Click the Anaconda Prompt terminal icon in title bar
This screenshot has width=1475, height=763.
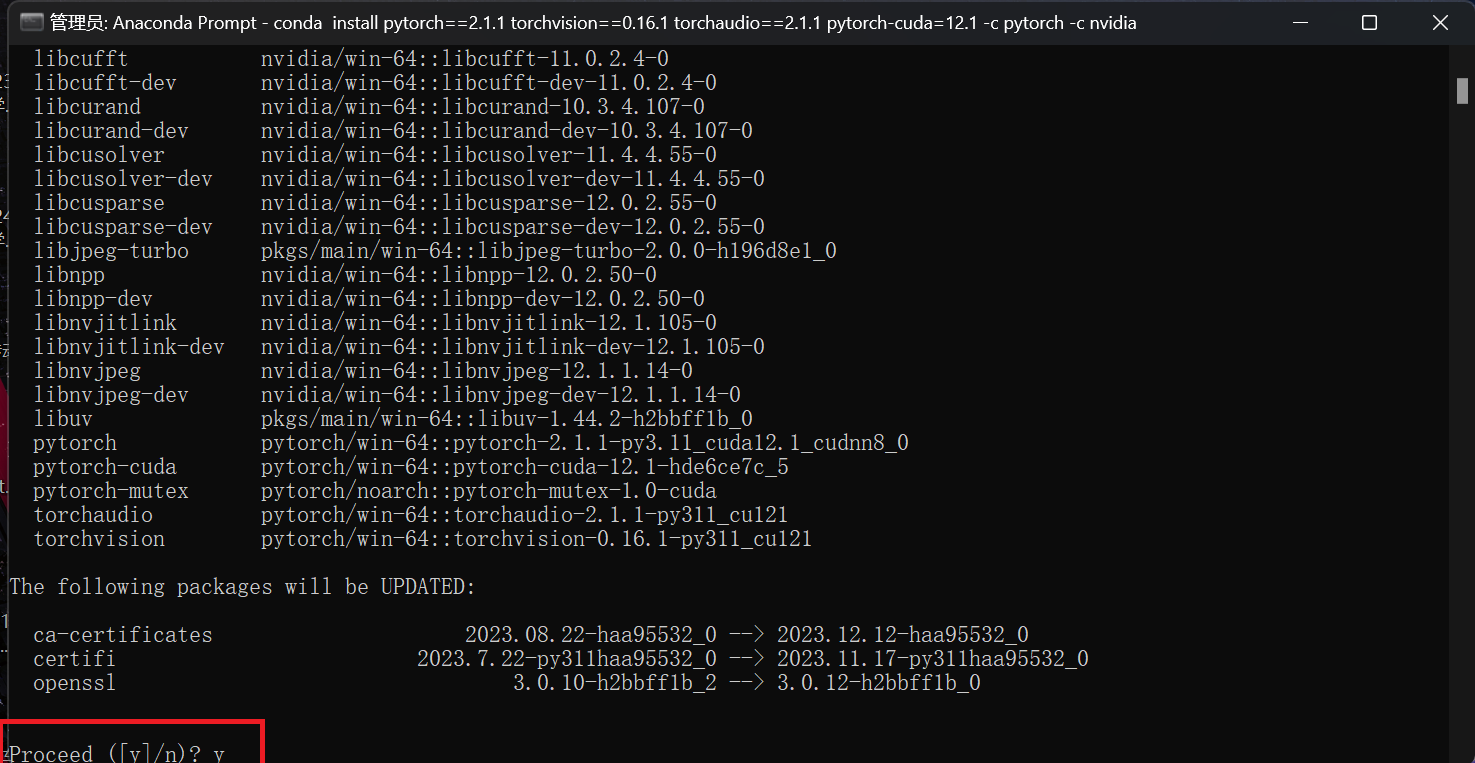tap(32, 22)
